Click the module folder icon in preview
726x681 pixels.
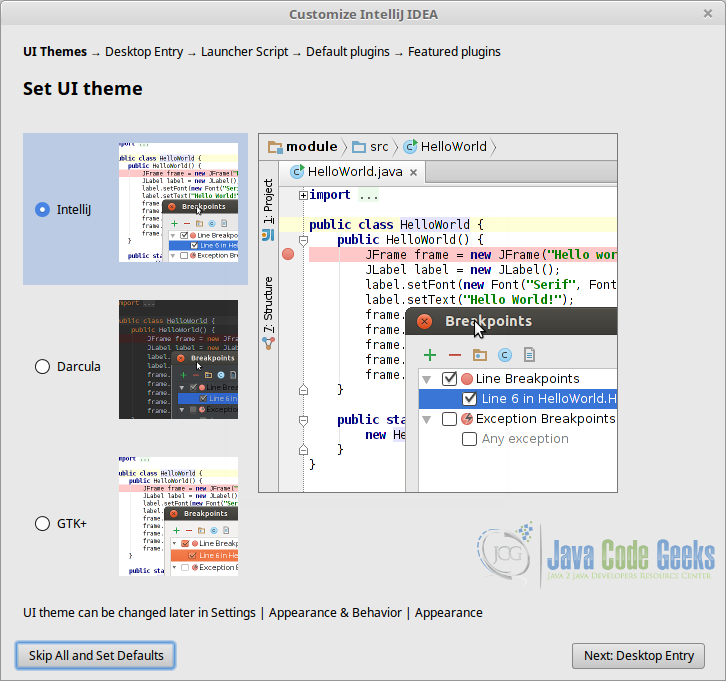click(x=275, y=147)
